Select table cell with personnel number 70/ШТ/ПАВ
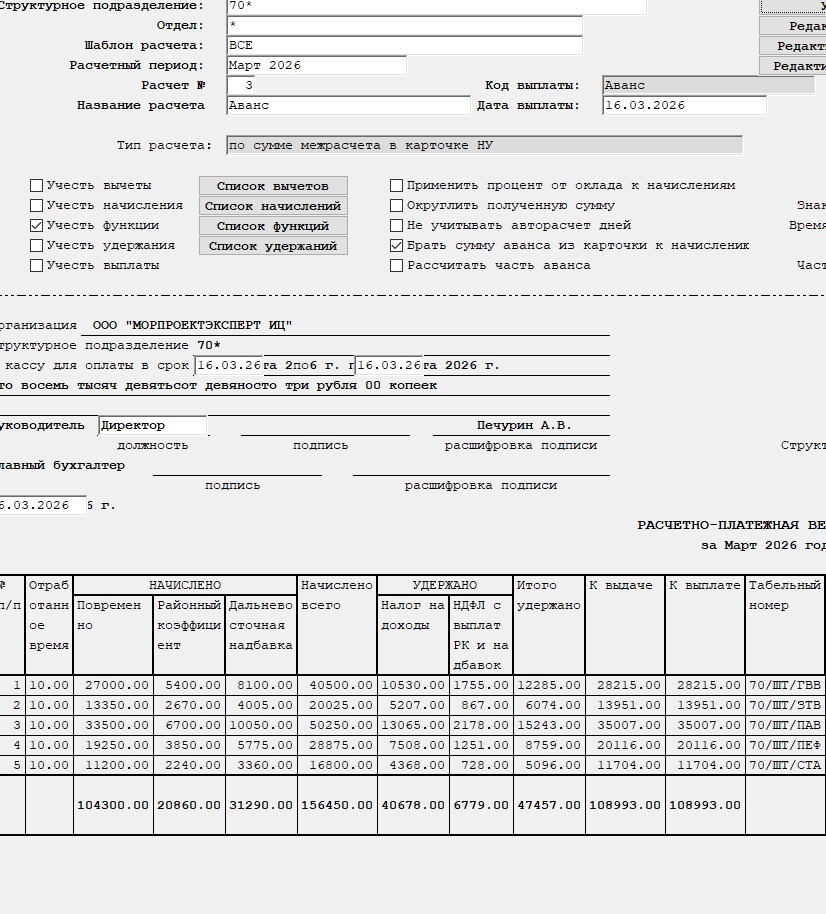 (784, 725)
